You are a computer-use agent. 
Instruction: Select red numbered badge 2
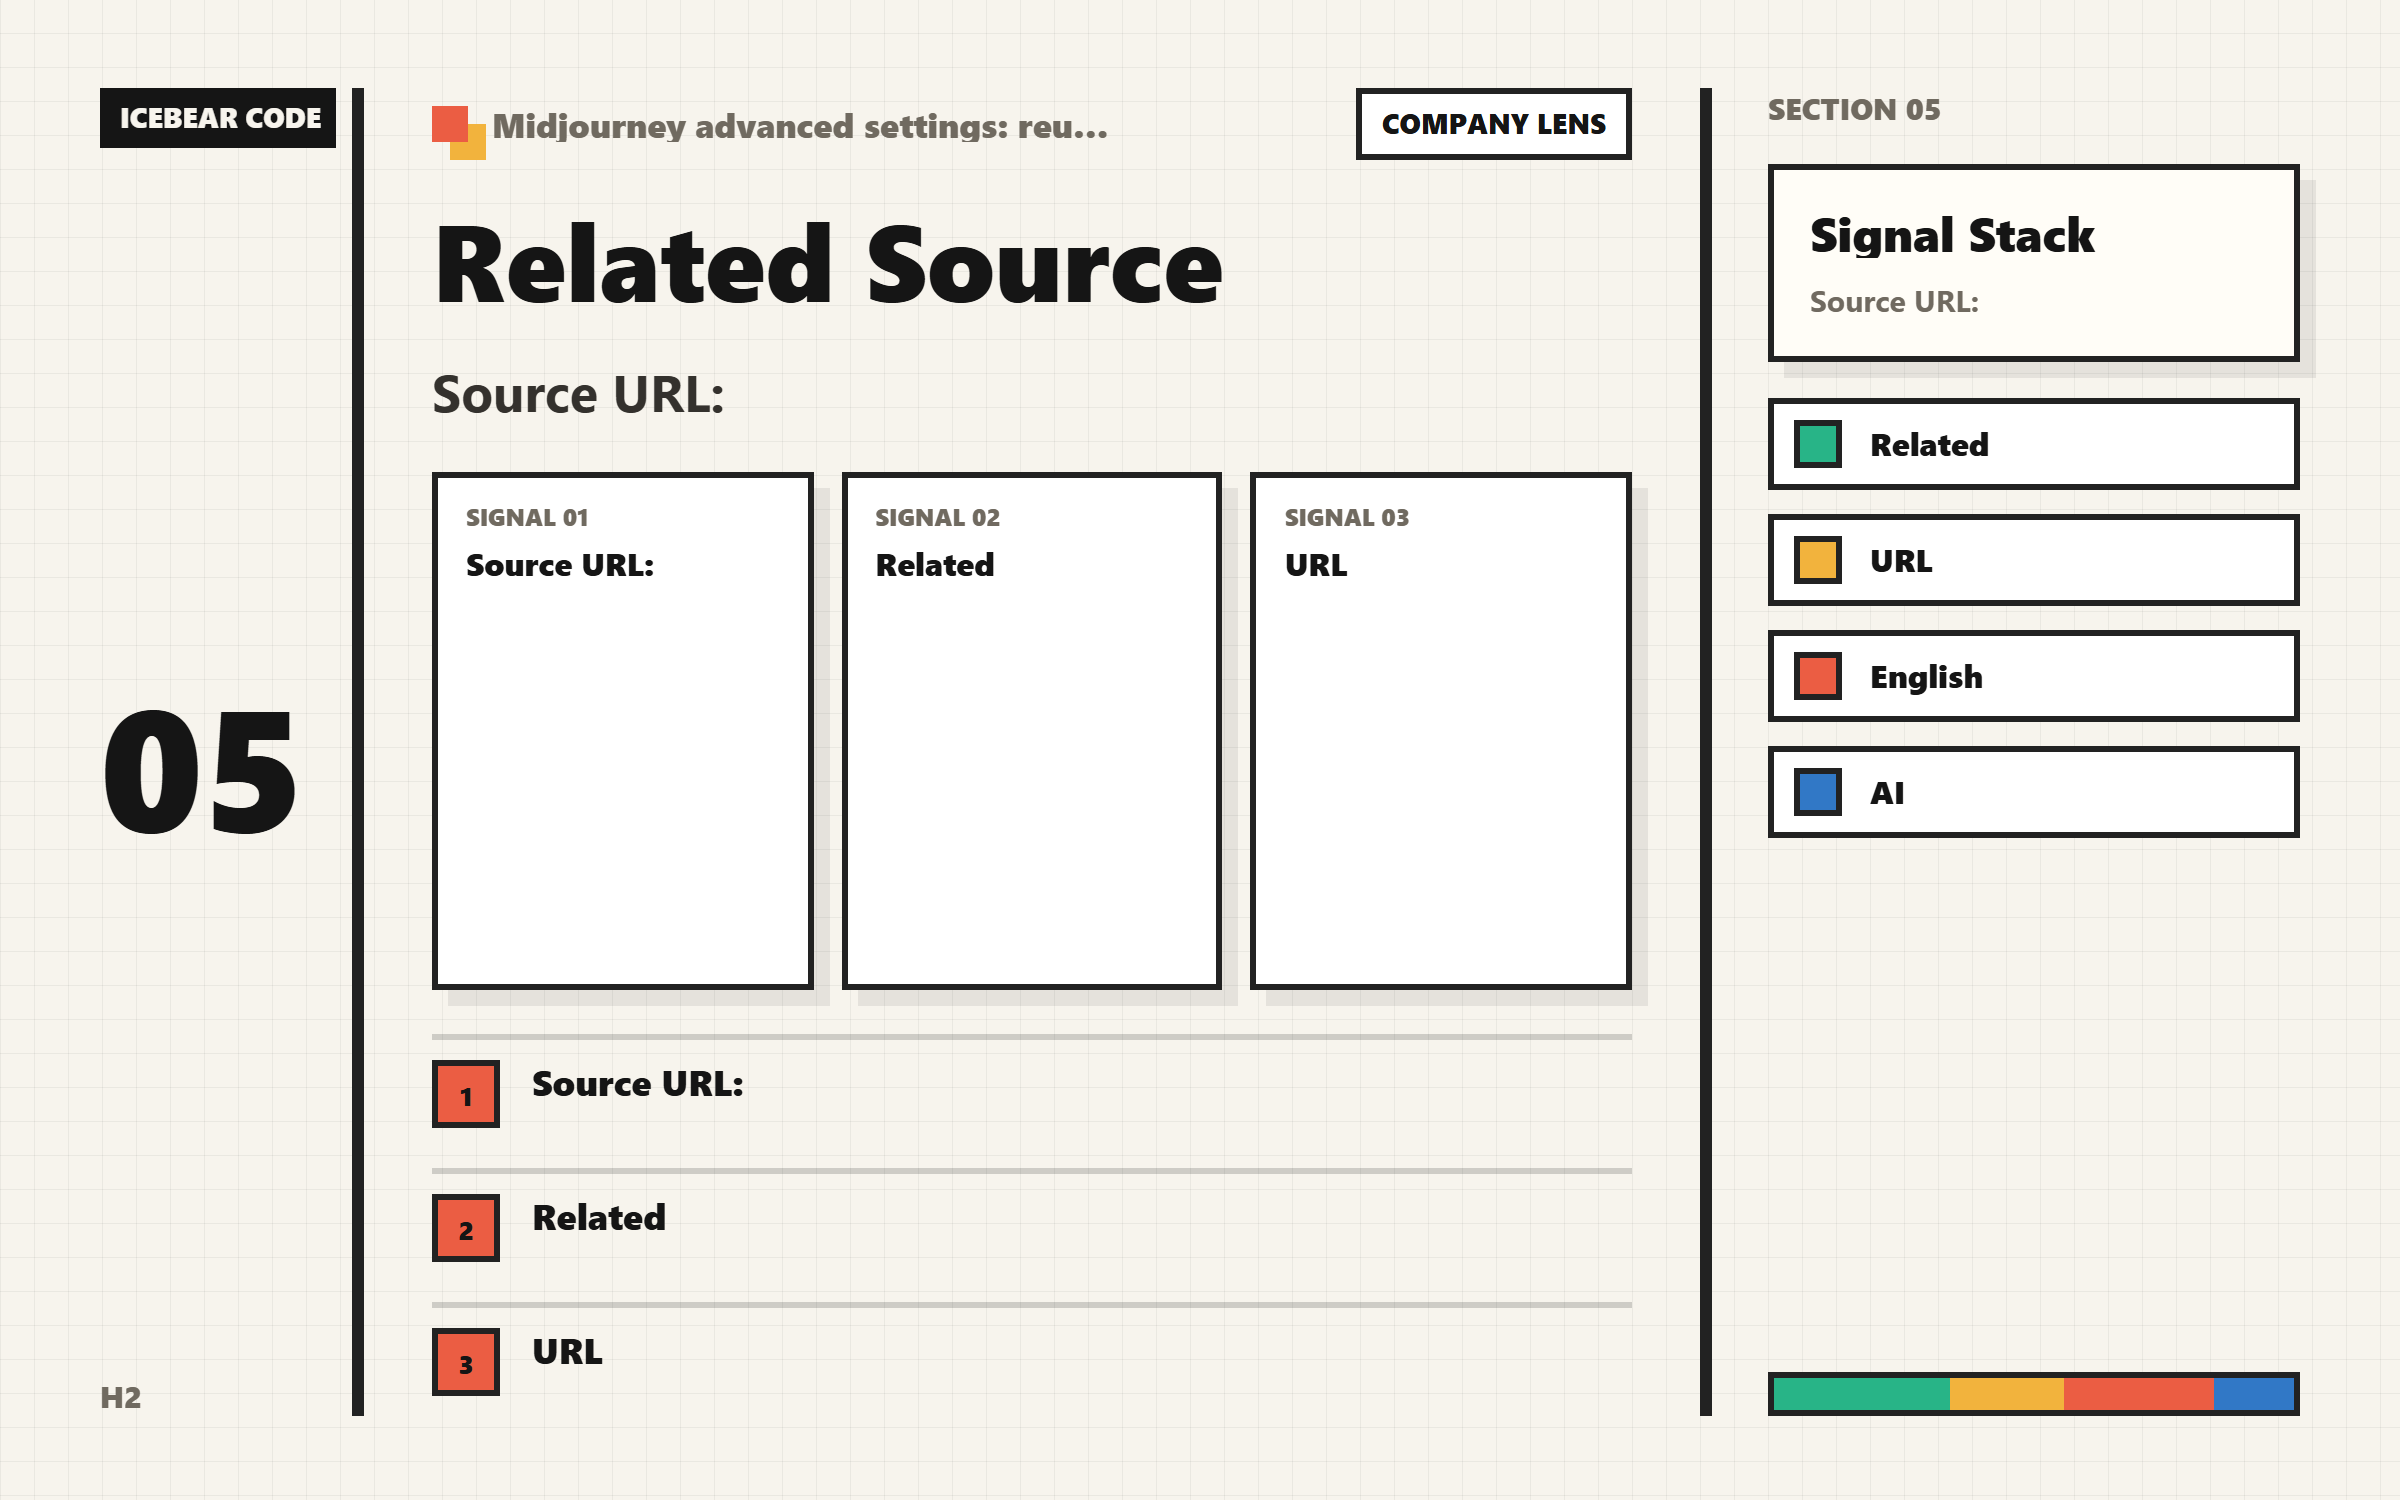(x=466, y=1228)
